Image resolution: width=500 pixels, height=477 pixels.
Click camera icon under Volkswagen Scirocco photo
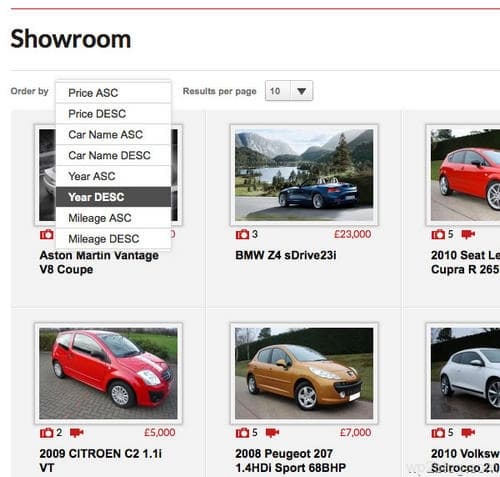[x=438, y=433]
